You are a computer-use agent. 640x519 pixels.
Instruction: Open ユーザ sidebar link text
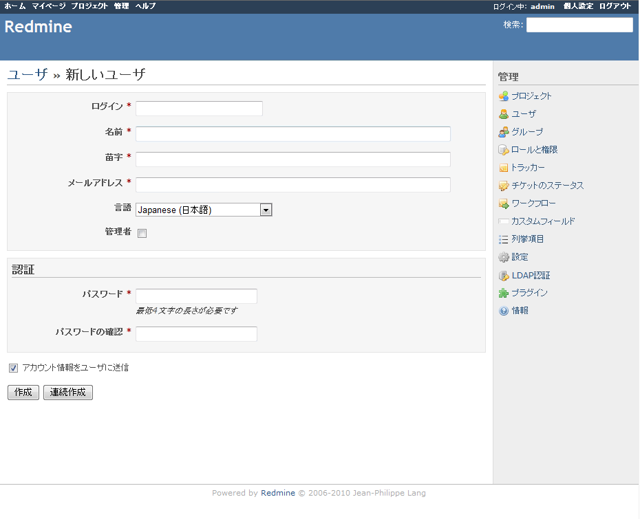523,114
